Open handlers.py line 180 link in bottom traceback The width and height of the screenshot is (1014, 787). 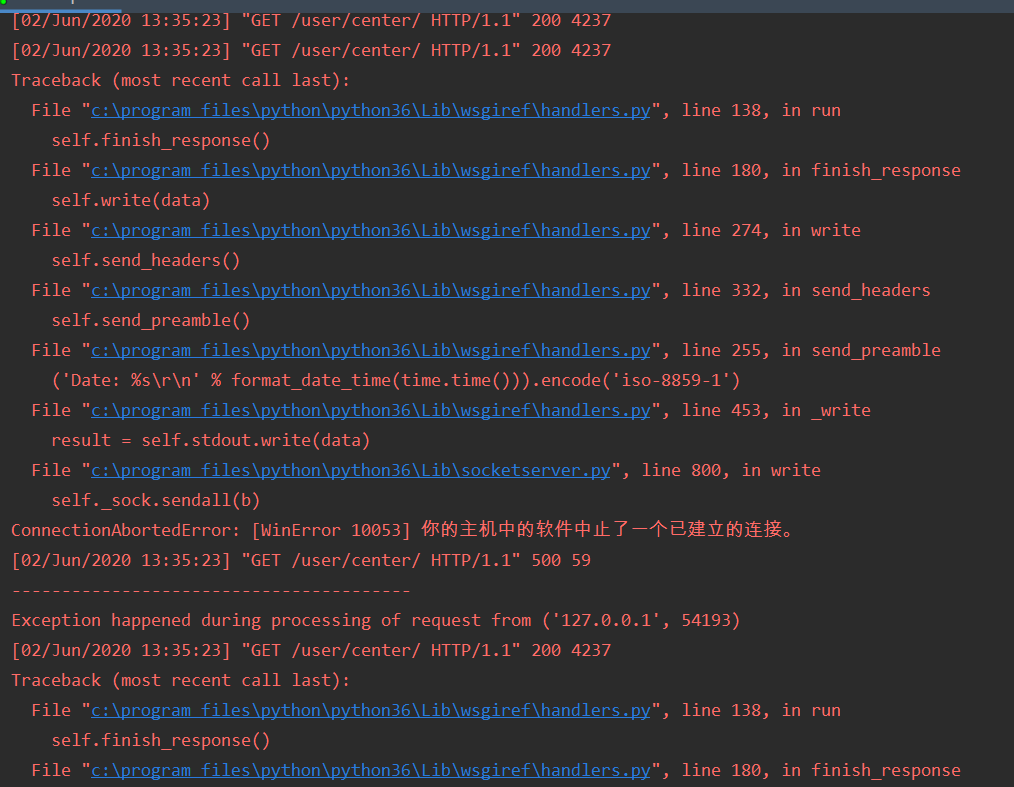[x=370, y=770]
